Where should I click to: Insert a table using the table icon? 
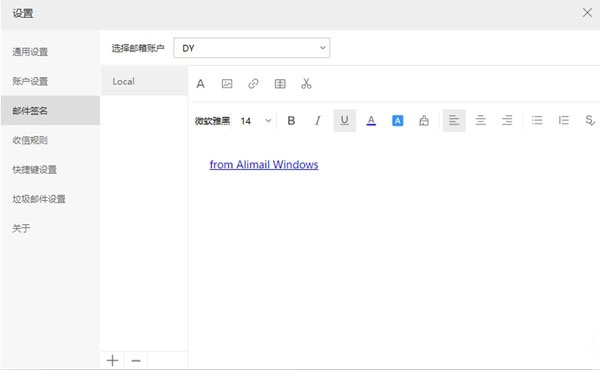click(280, 83)
